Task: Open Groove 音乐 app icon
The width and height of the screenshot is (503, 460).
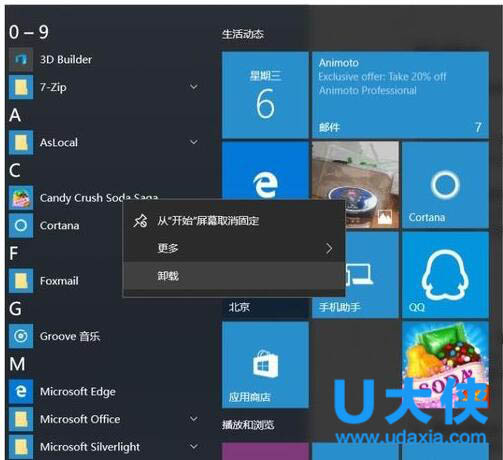Action: coord(21,336)
